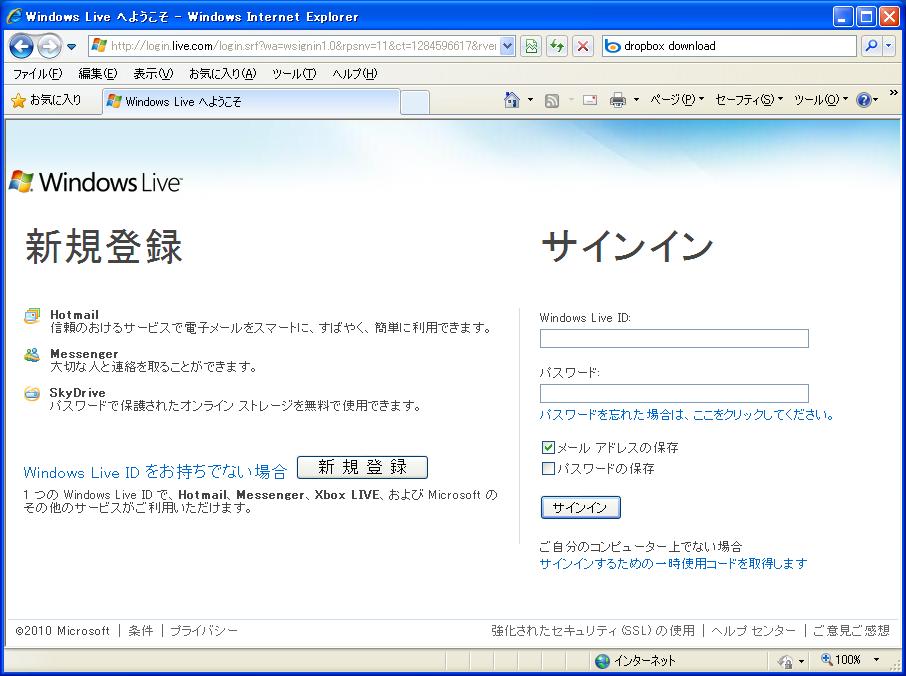Expand the Print dropdown arrow
Image resolution: width=906 pixels, height=676 pixels.
tap(636, 101)
